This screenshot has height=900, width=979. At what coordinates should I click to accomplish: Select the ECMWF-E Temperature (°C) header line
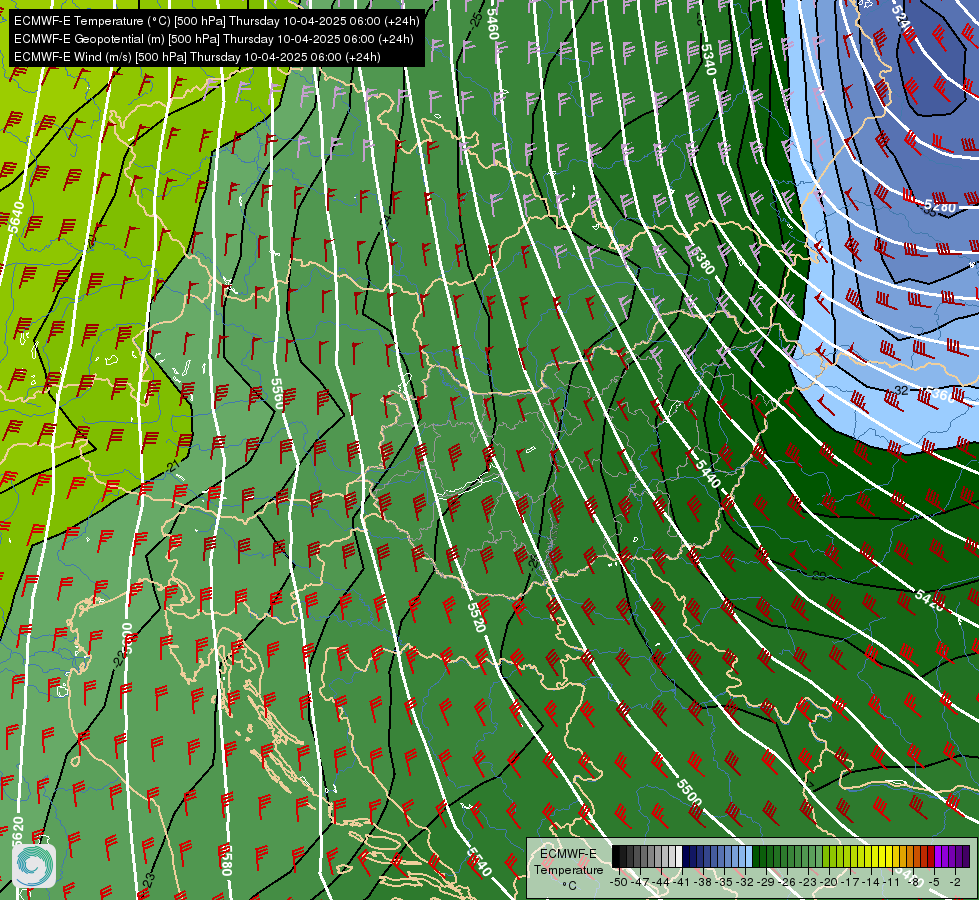click(x=217, y=21)
